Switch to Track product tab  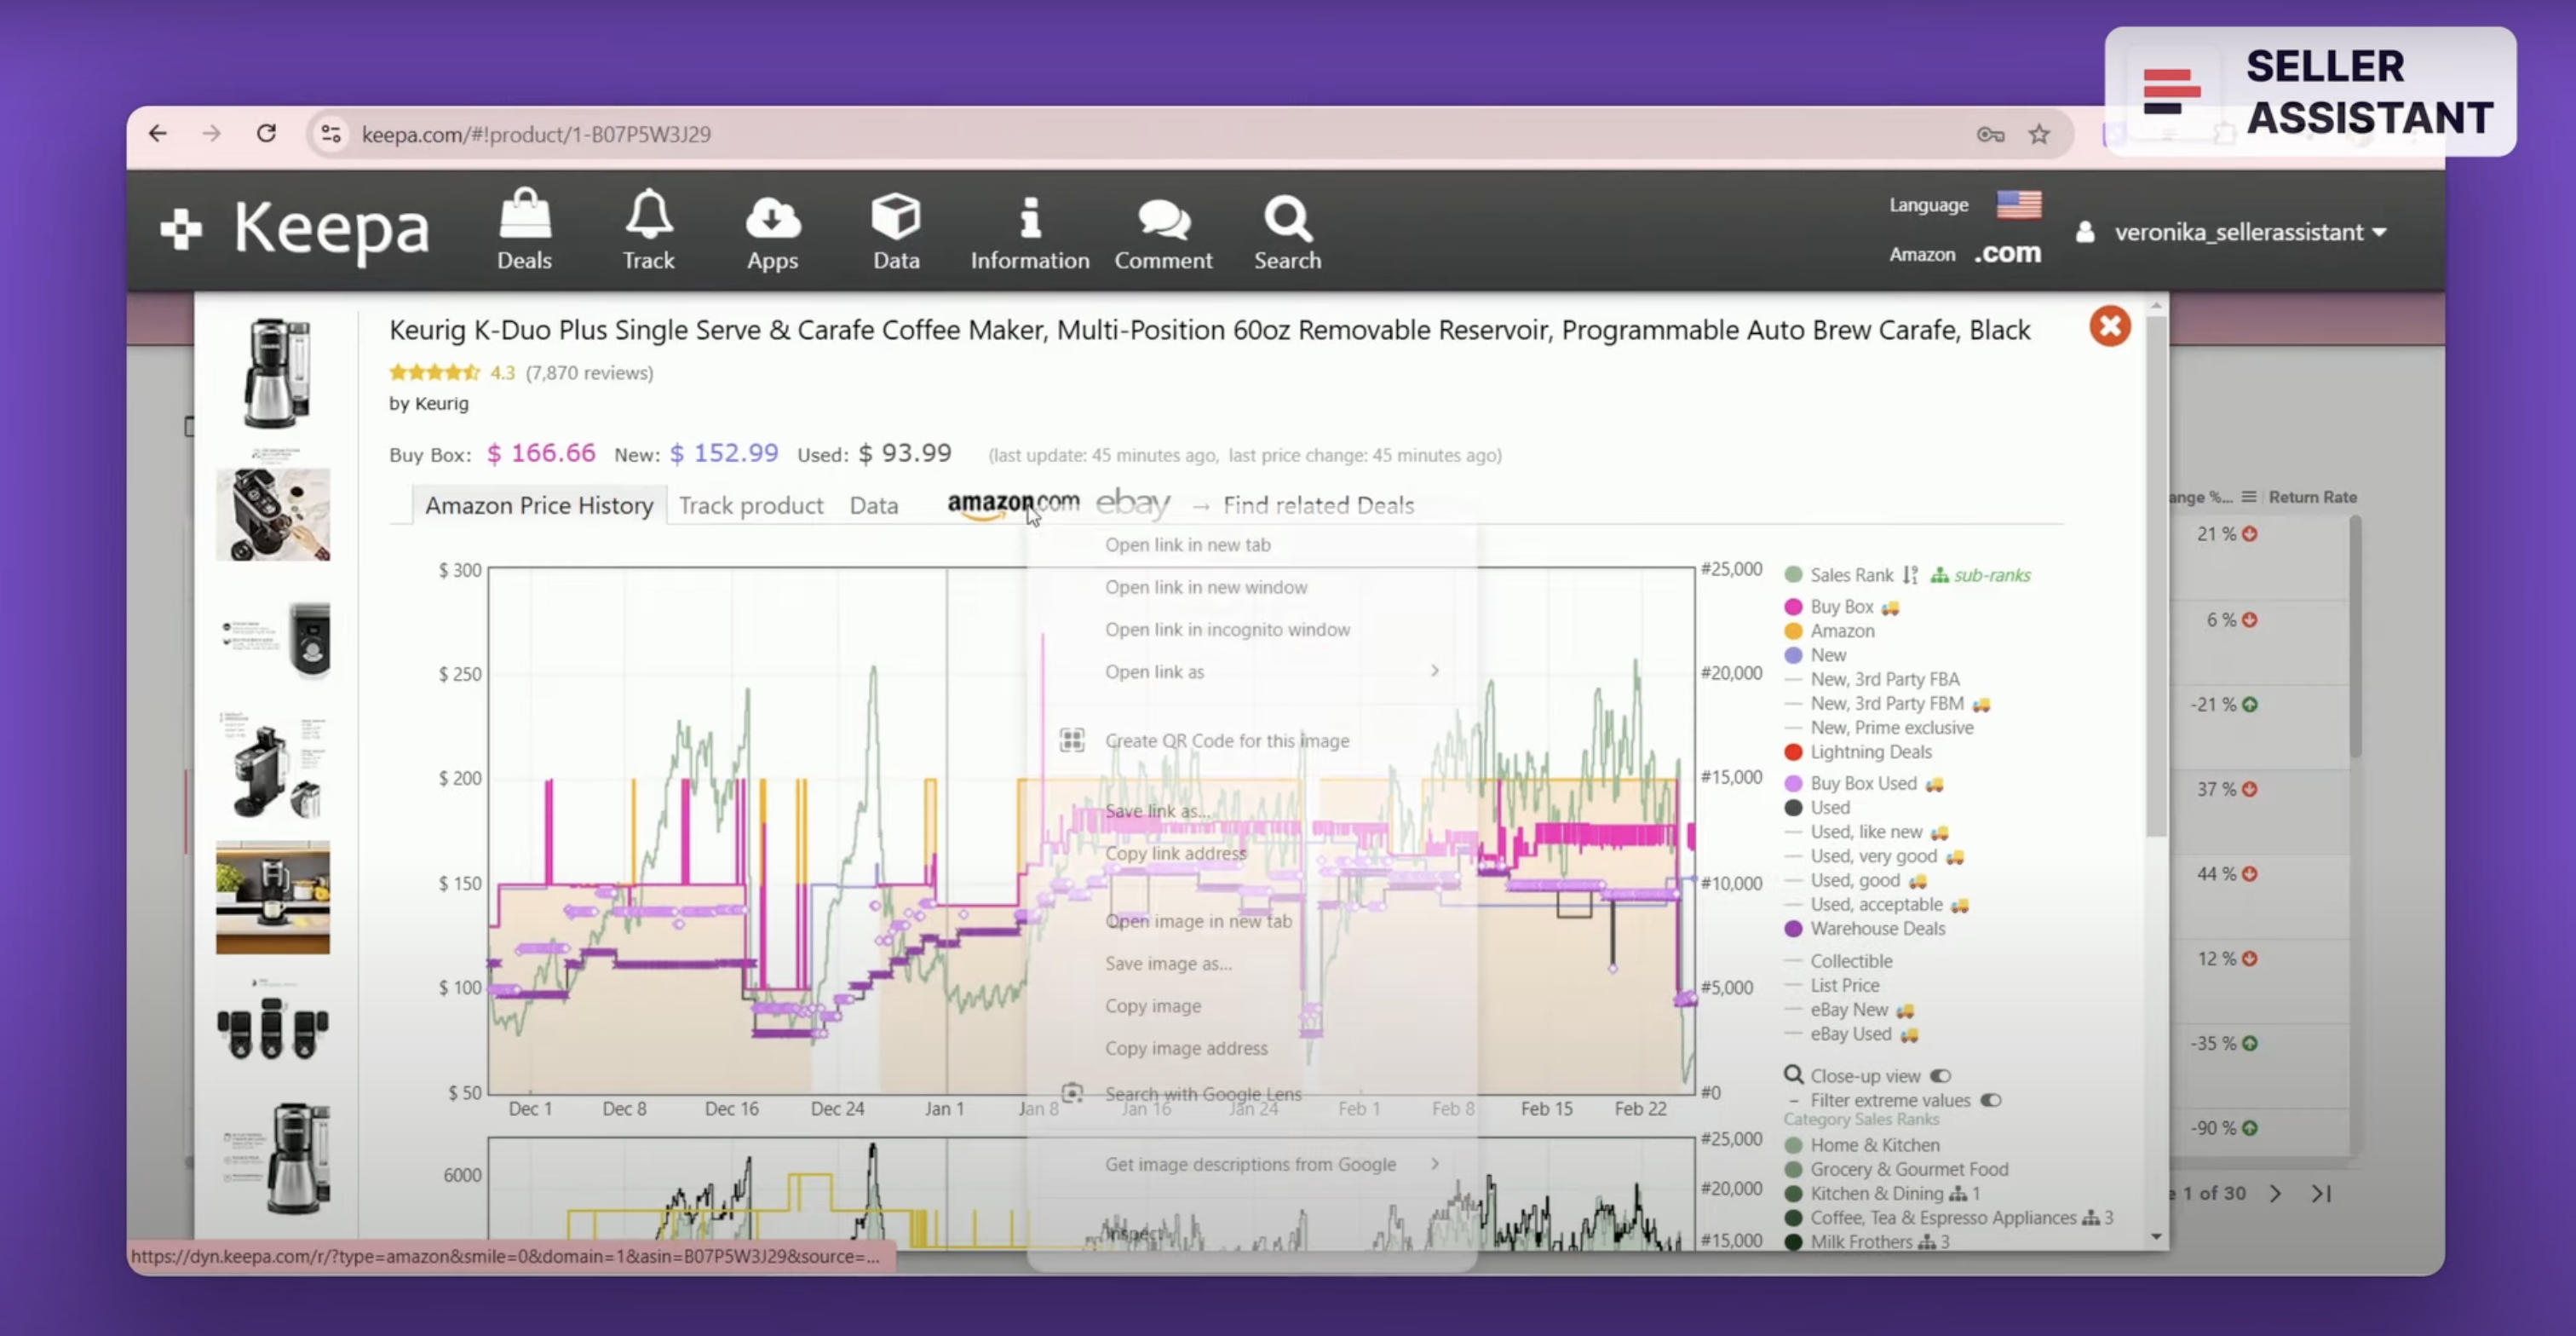751,505
